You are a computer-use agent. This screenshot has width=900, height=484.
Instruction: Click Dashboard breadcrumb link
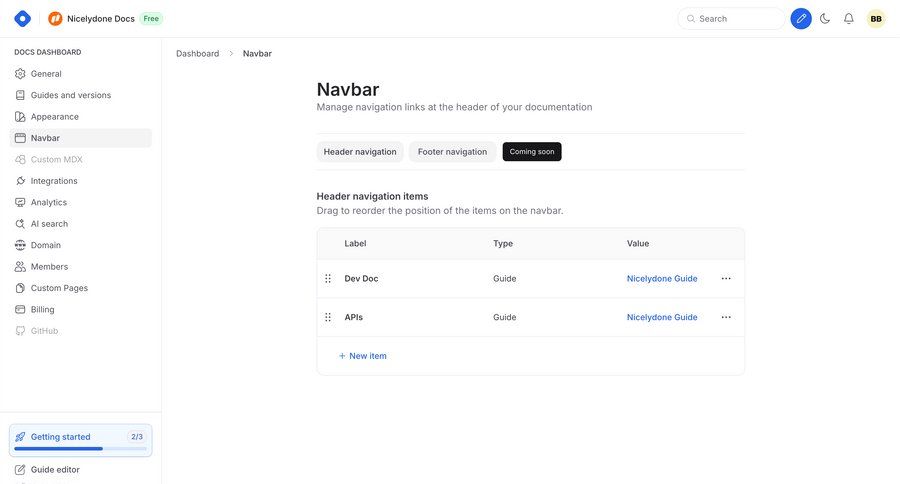click(x=197, y=53)
